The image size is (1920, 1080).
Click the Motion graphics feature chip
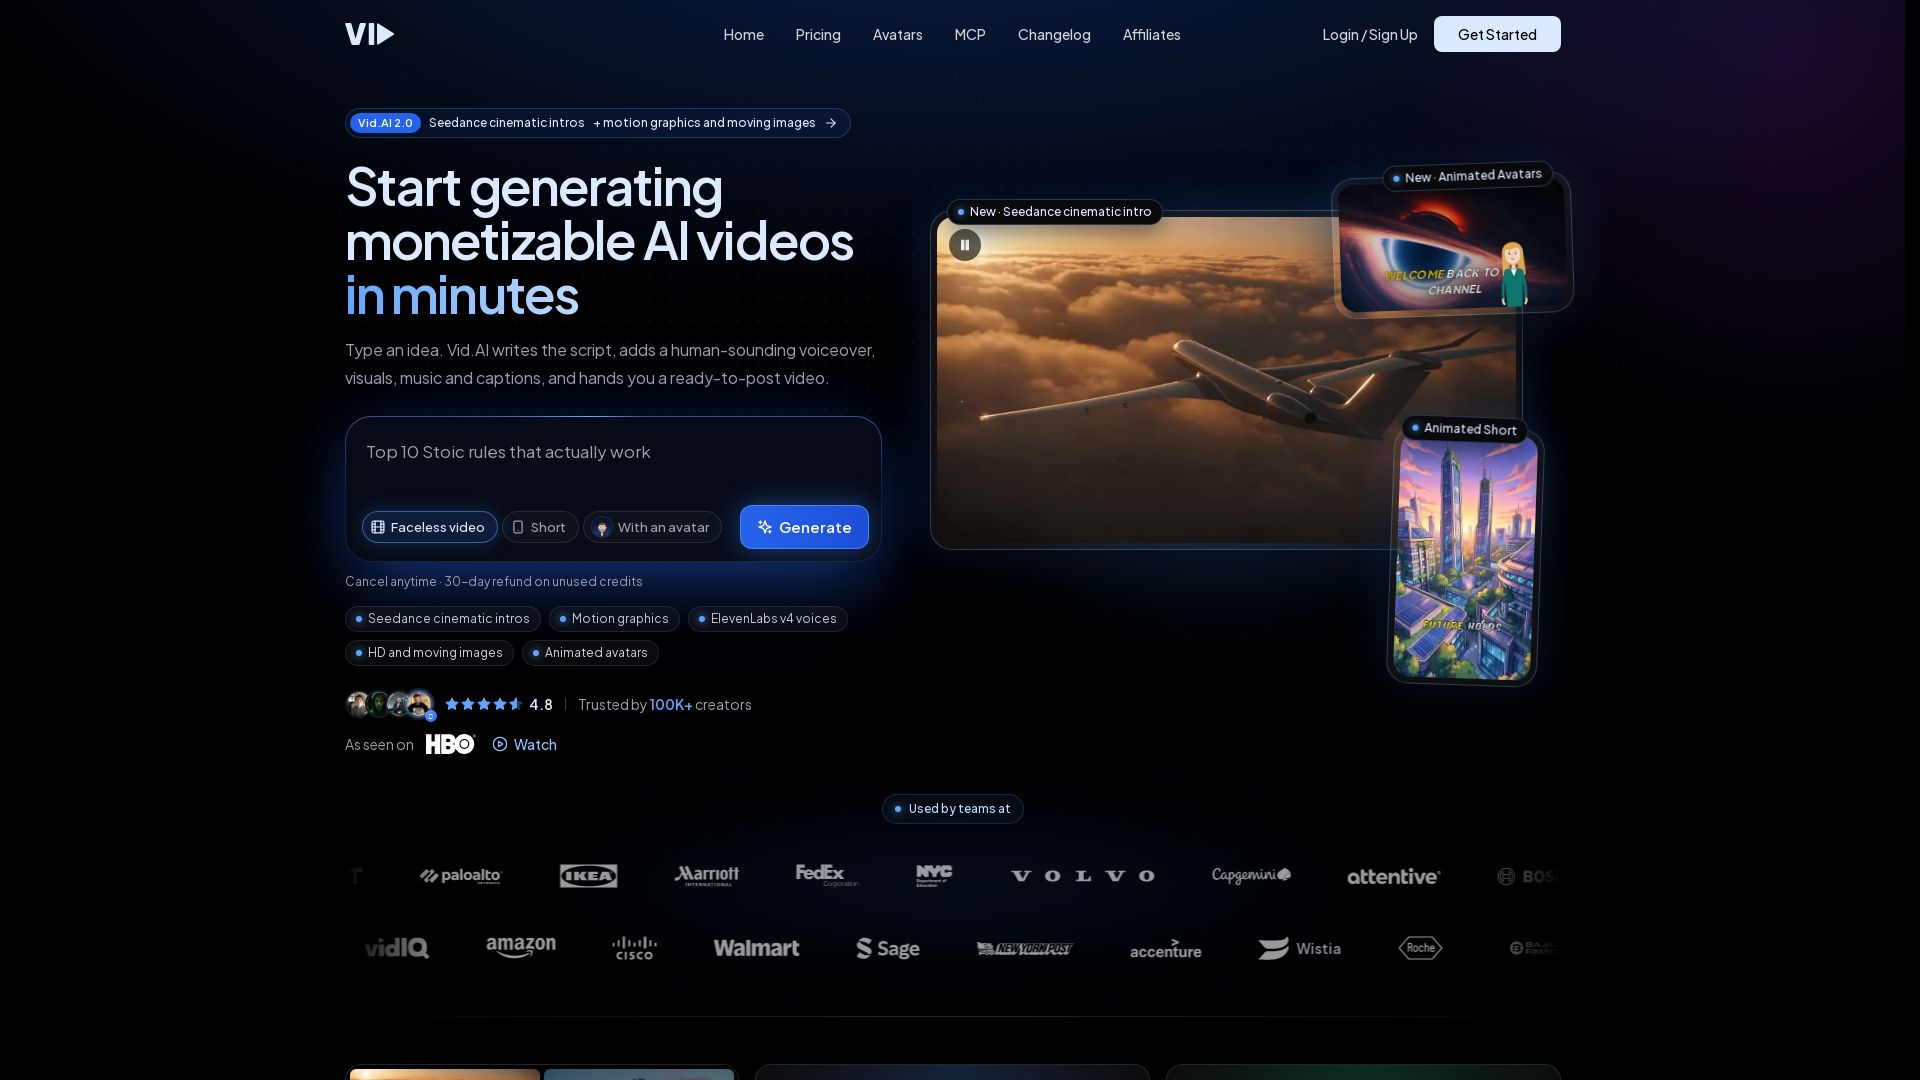click(x=614, y=619)
